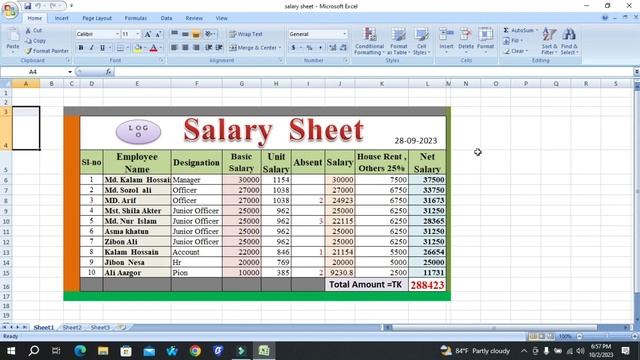Click the Insert Worksheet tab button

click(x=121, y=327)
